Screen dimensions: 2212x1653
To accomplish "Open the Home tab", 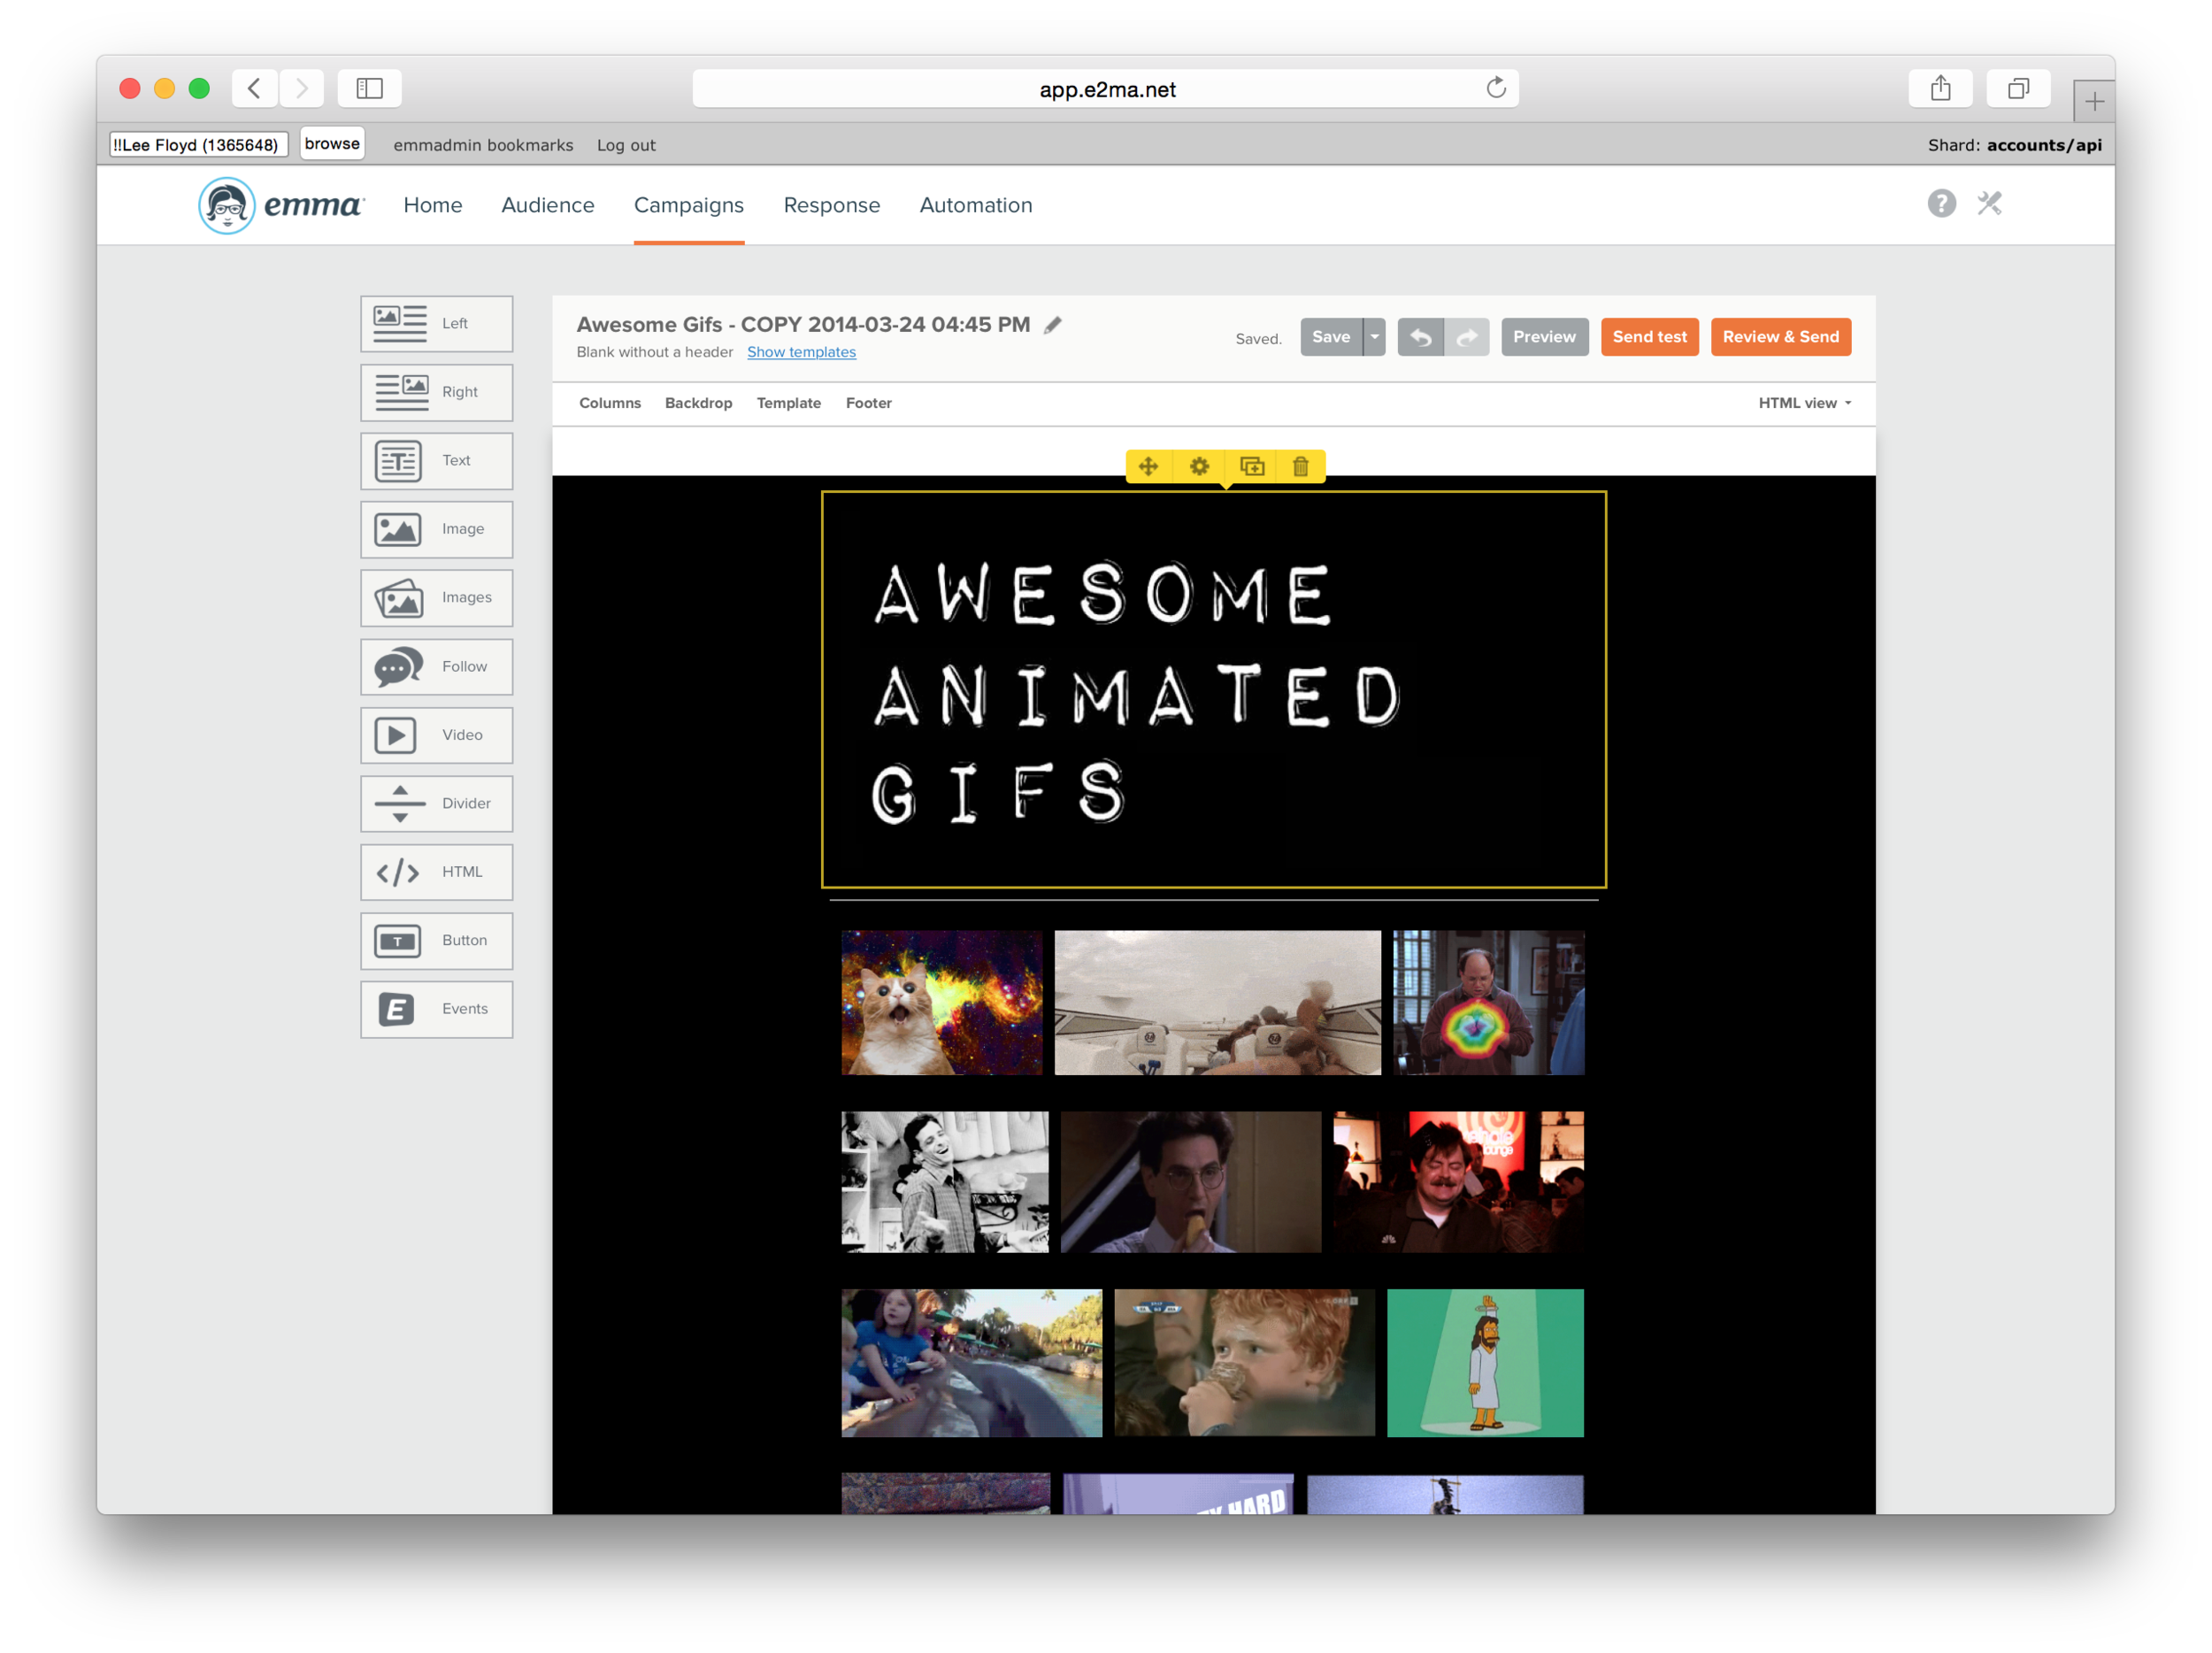I will 433,205.
